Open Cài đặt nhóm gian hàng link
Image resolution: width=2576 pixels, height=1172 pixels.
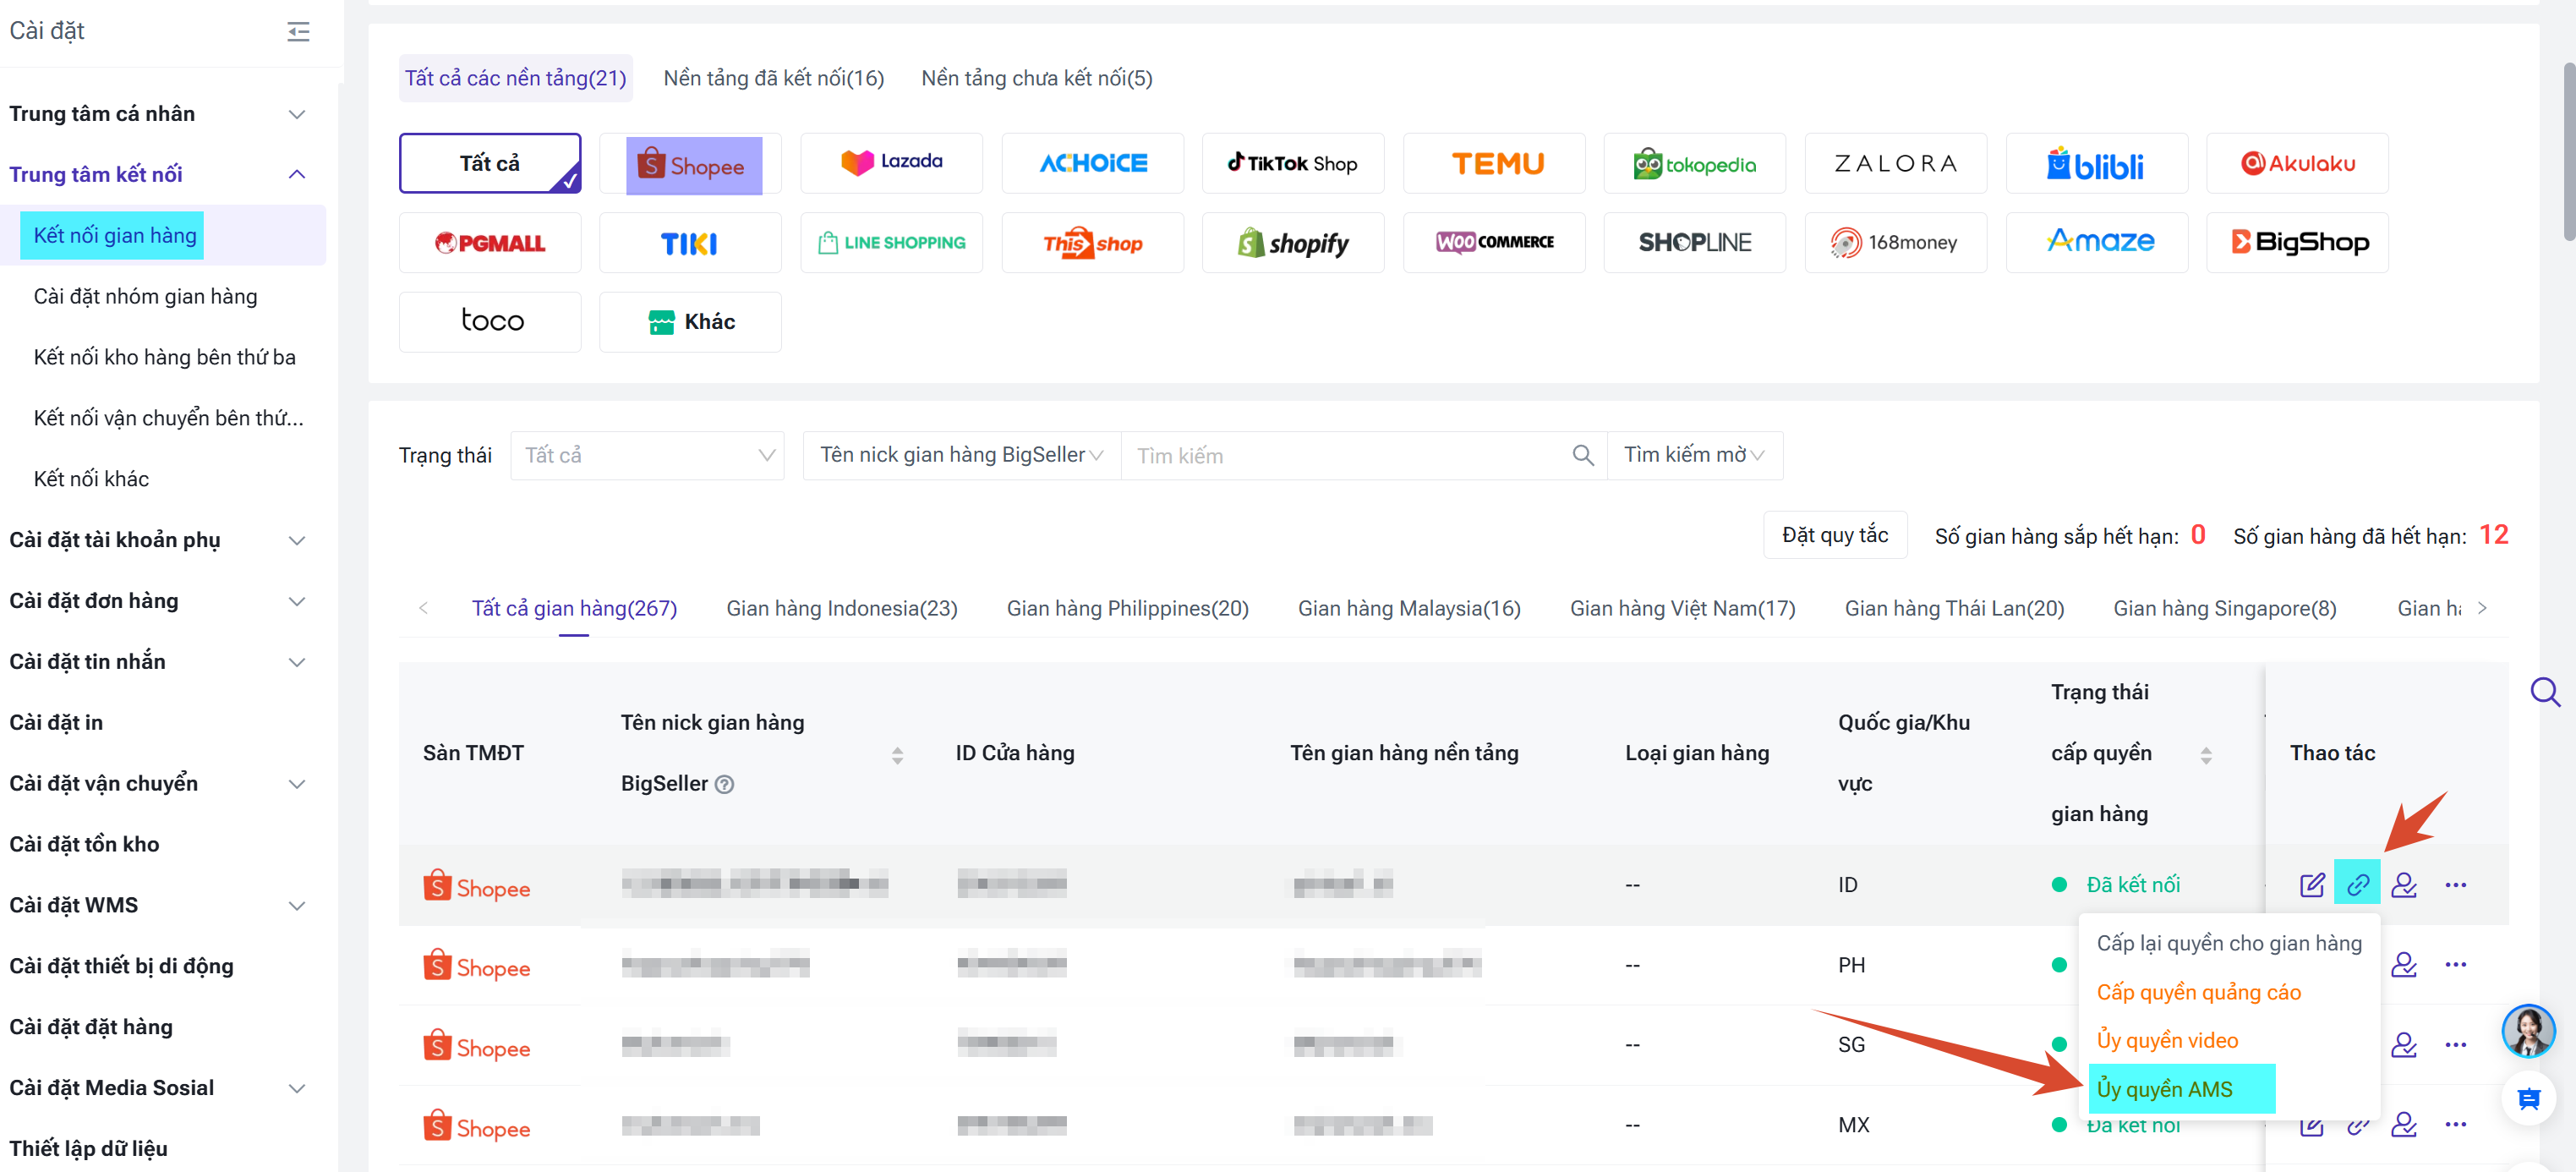[x=145, y=297]
